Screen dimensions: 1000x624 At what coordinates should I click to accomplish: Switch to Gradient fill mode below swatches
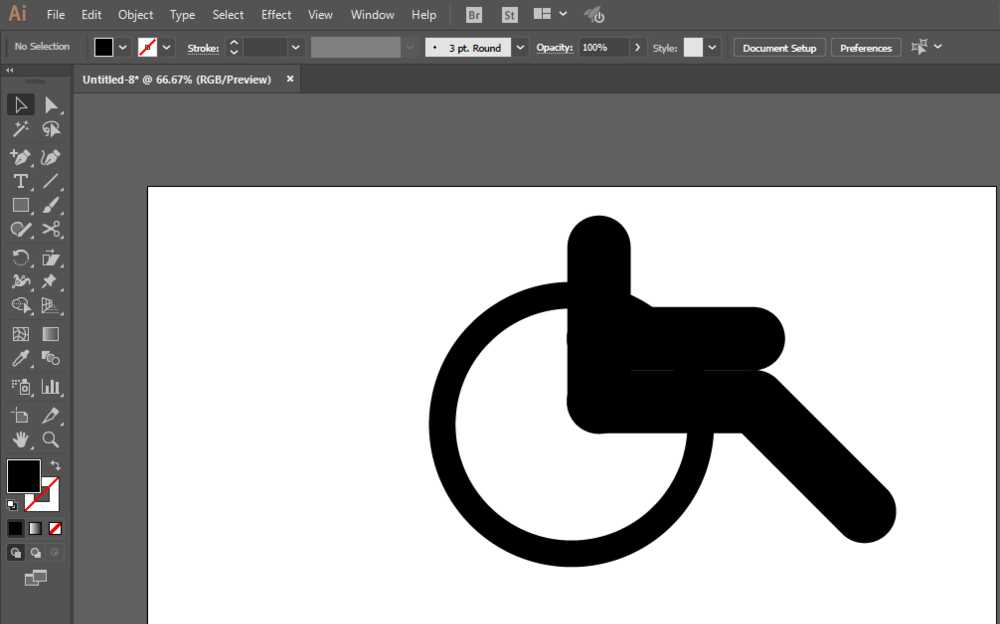(35, 528)
